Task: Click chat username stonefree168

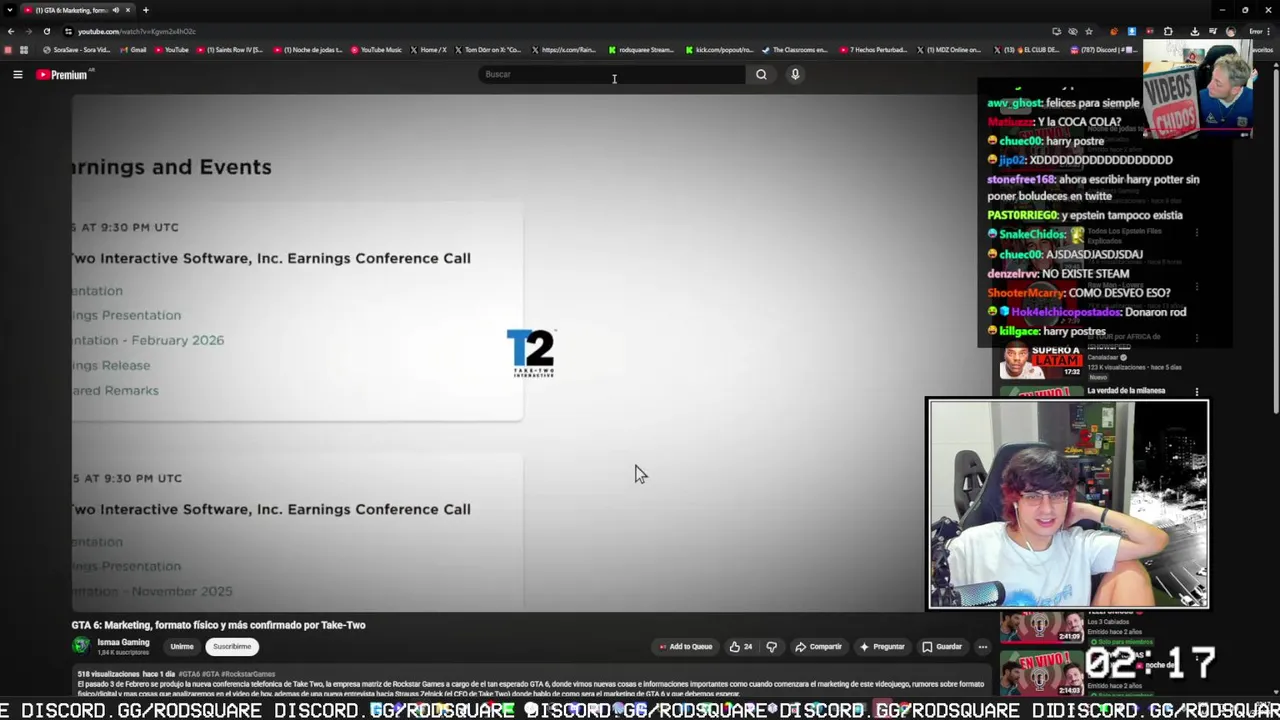Action: point(1021,179)
